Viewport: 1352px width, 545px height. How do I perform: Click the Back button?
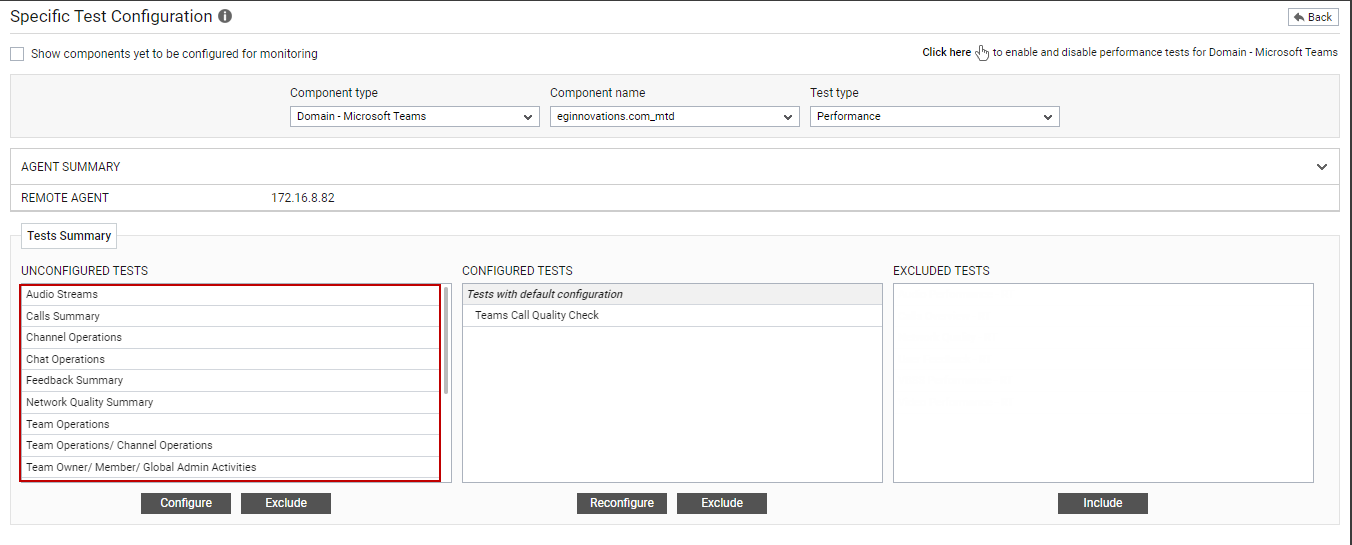click(1312, 17)
